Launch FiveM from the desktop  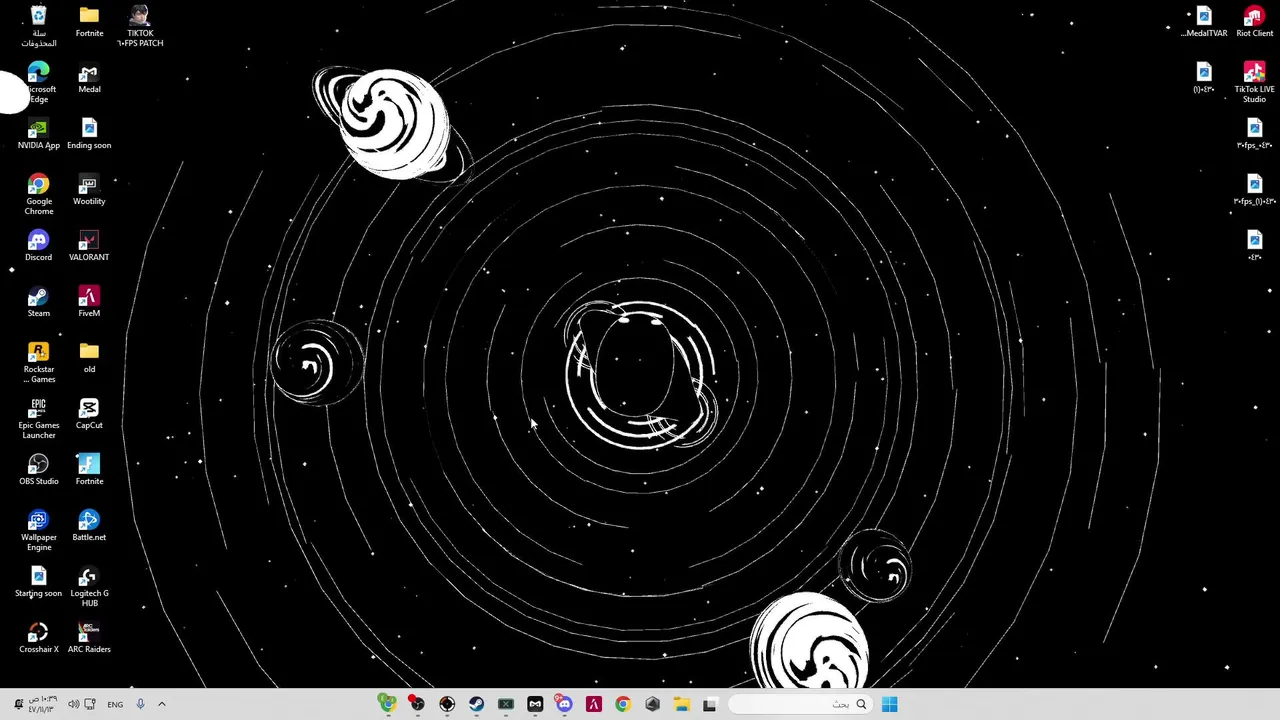pos(89,302)
